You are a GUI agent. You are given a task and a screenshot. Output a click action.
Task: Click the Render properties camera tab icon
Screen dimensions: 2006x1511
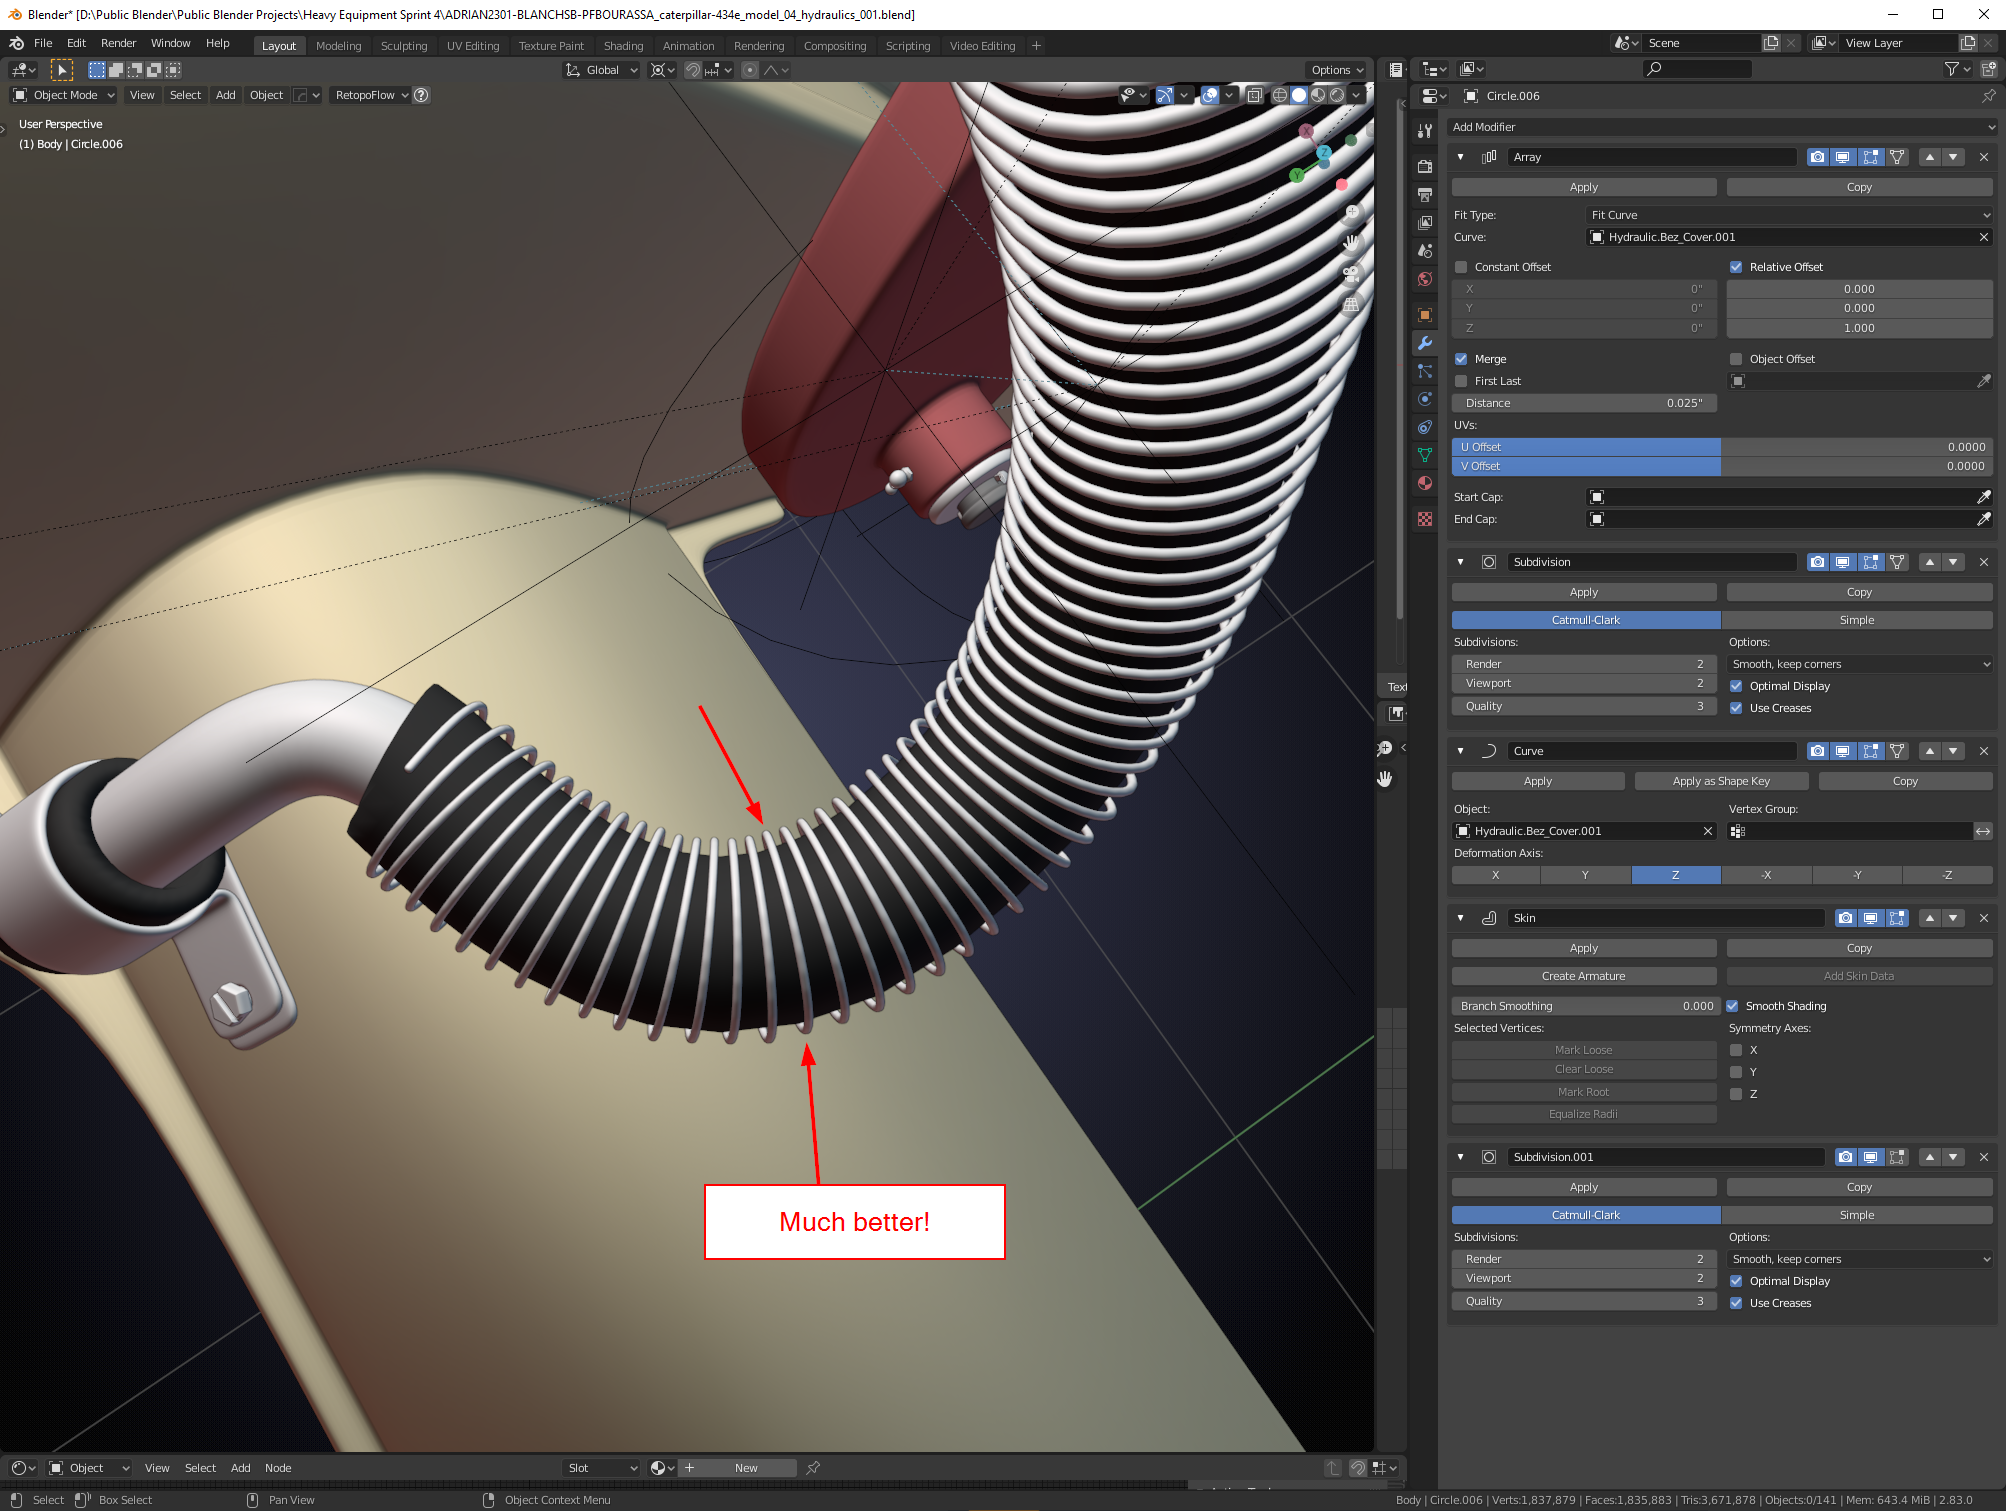pos(1425,166)
